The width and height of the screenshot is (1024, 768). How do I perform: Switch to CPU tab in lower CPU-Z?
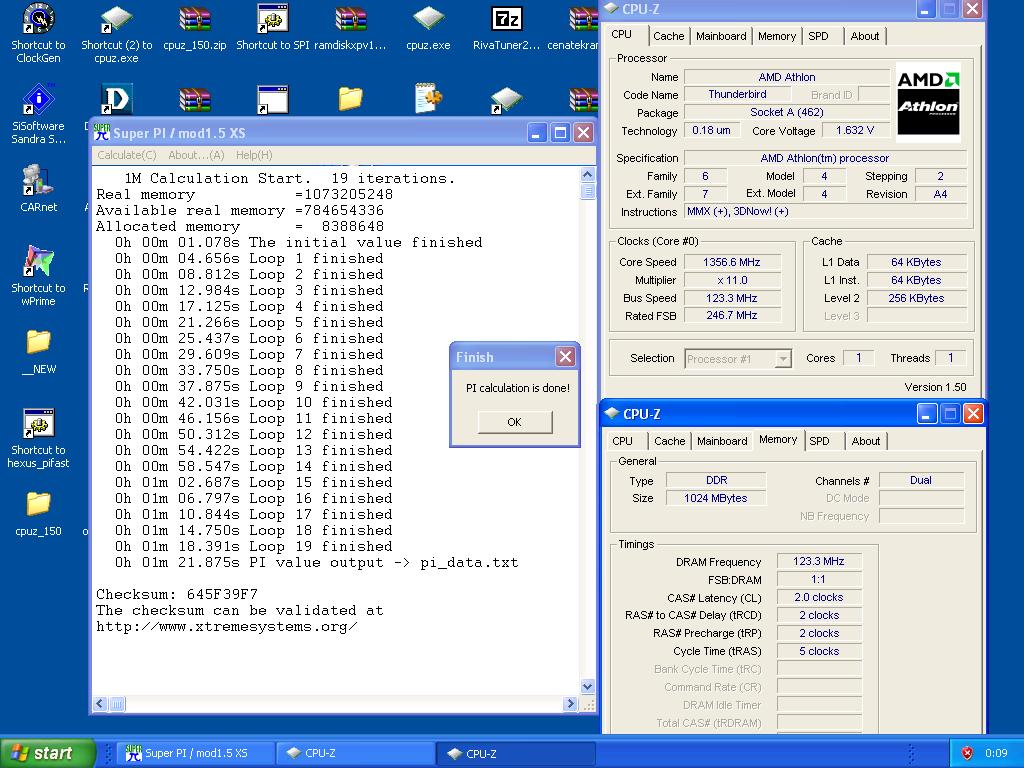[x=622, y=441]
